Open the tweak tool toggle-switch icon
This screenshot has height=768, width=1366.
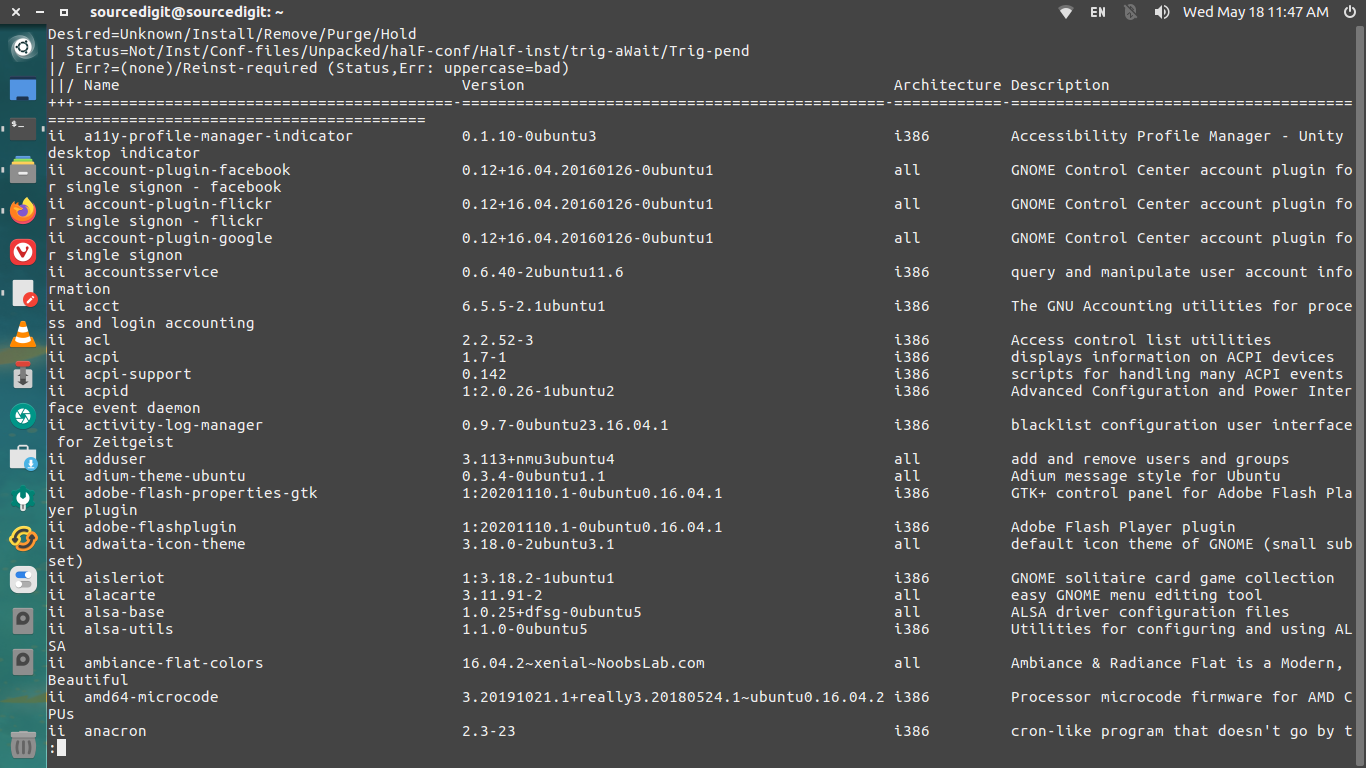[x=22, y=580]
